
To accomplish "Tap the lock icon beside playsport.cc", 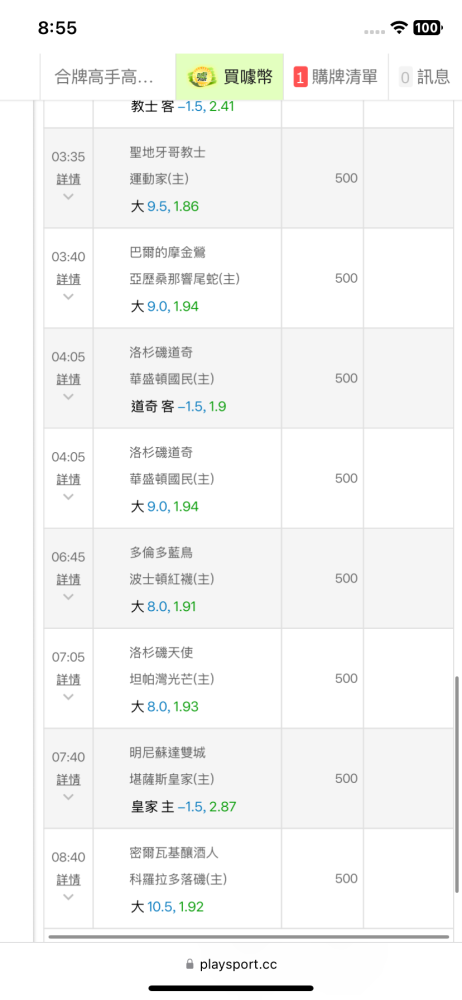I will 189,964.
